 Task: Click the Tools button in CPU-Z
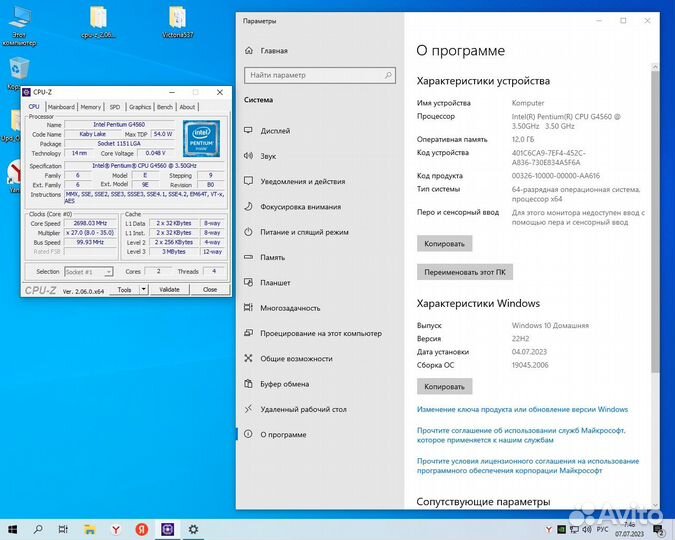click(x=124, y=289)
